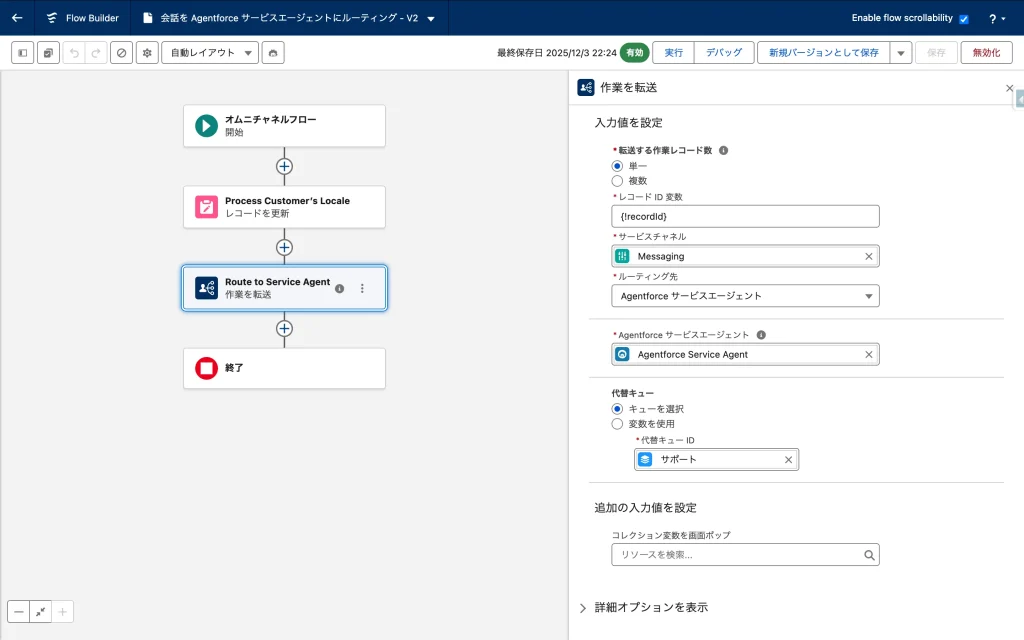This screenshot has width=1024, height=640.
Task: Clear the Messaging service channel value
Action: (868, 257)
